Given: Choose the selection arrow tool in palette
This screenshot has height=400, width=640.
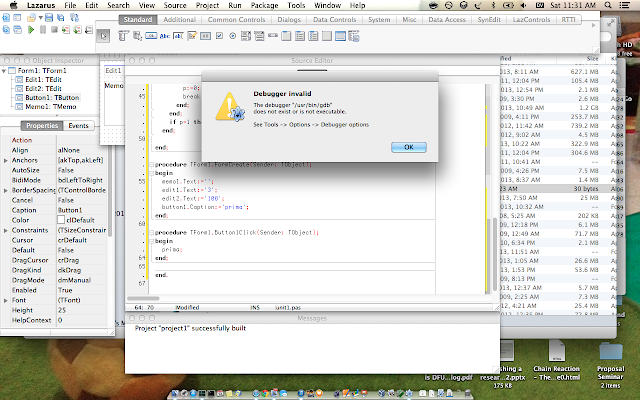Looking at the screenshot, I should tap(103, 36).
